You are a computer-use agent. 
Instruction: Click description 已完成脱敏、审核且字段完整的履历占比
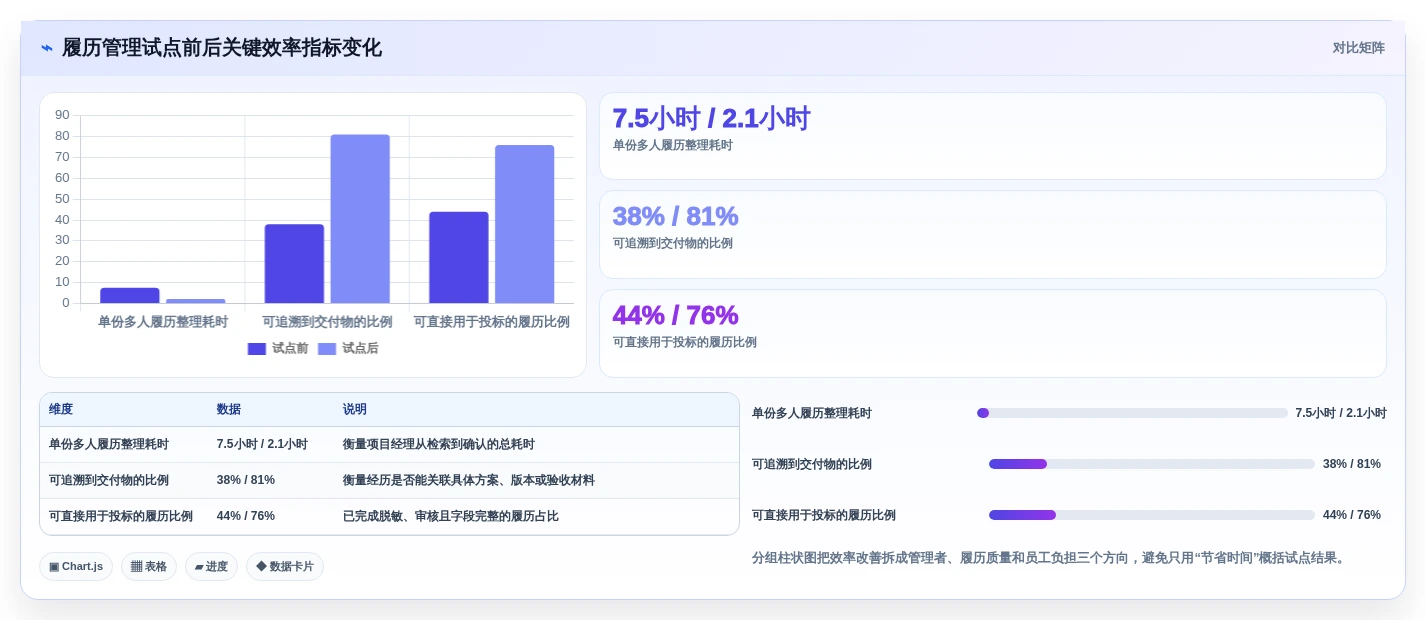click(x=451, y=516)
